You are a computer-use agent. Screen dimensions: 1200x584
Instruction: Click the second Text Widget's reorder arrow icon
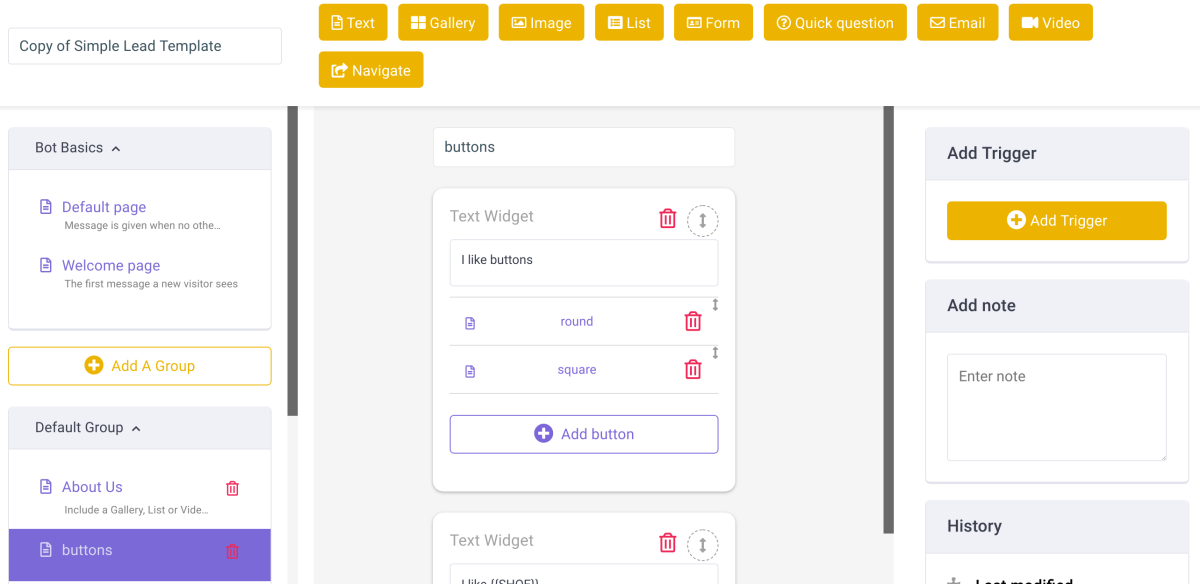coord(703,545)
